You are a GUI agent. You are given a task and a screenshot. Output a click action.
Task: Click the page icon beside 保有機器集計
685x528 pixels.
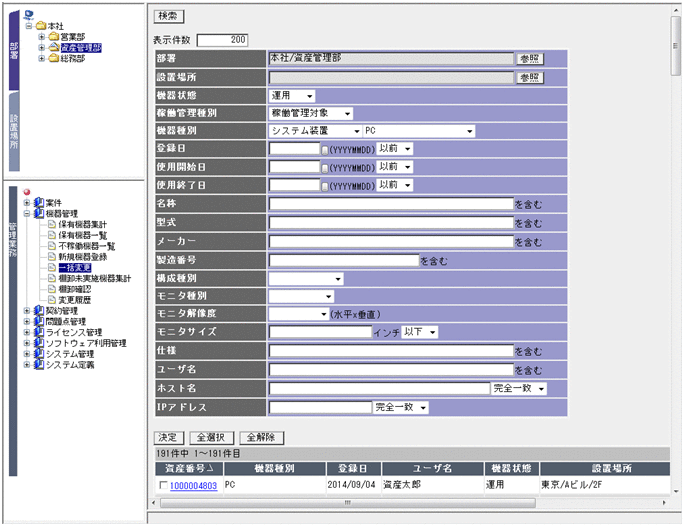pos(52,224)
